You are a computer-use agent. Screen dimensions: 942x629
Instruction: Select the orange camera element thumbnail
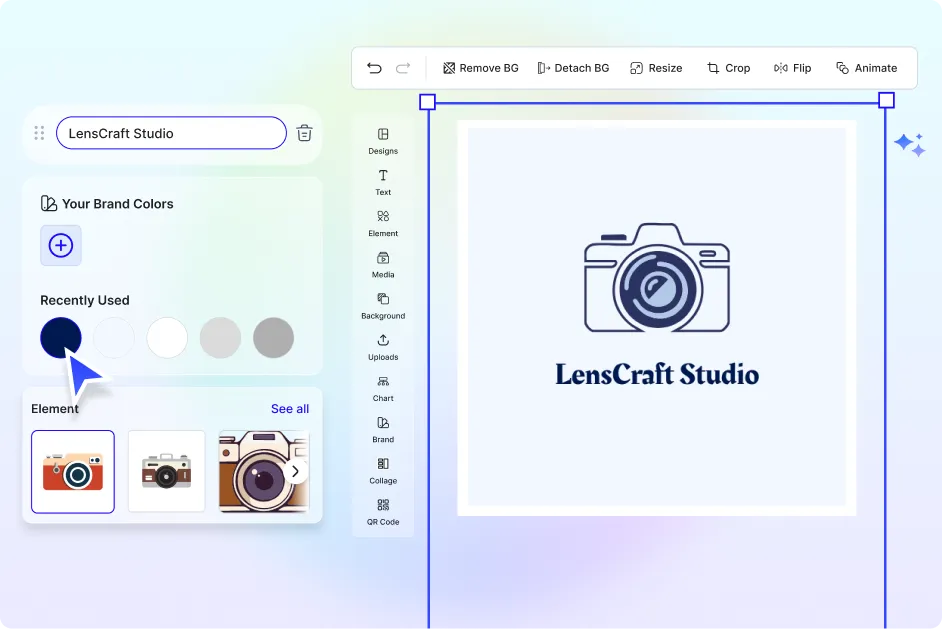click(x=73, y=471)
